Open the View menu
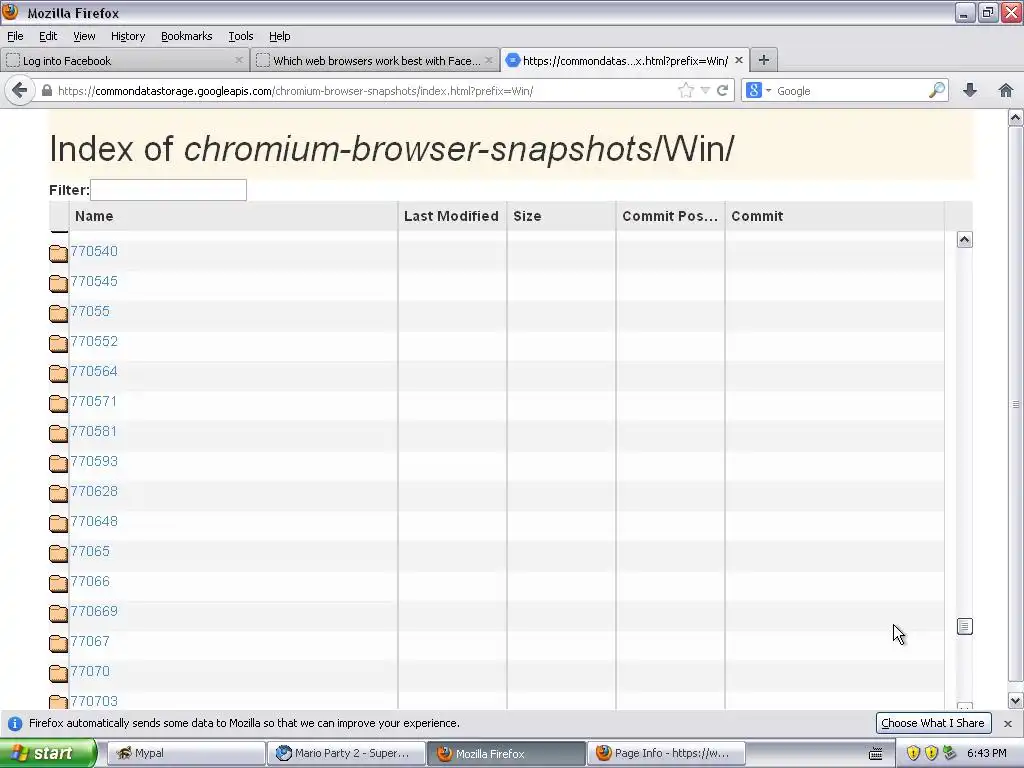 click(84, 36)
